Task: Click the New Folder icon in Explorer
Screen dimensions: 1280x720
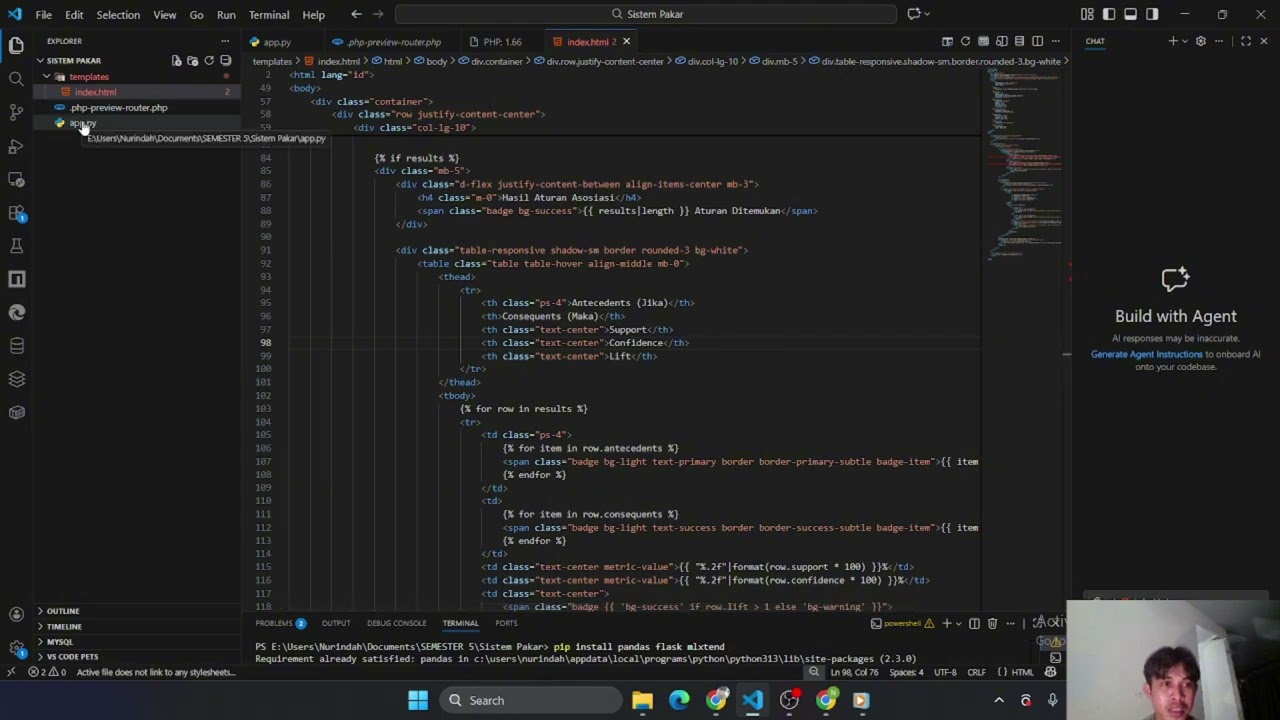Action: click(x=193, y=61)
